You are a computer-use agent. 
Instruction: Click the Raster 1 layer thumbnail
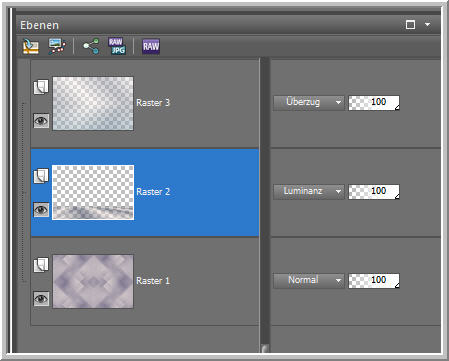(x=93, y=281)
